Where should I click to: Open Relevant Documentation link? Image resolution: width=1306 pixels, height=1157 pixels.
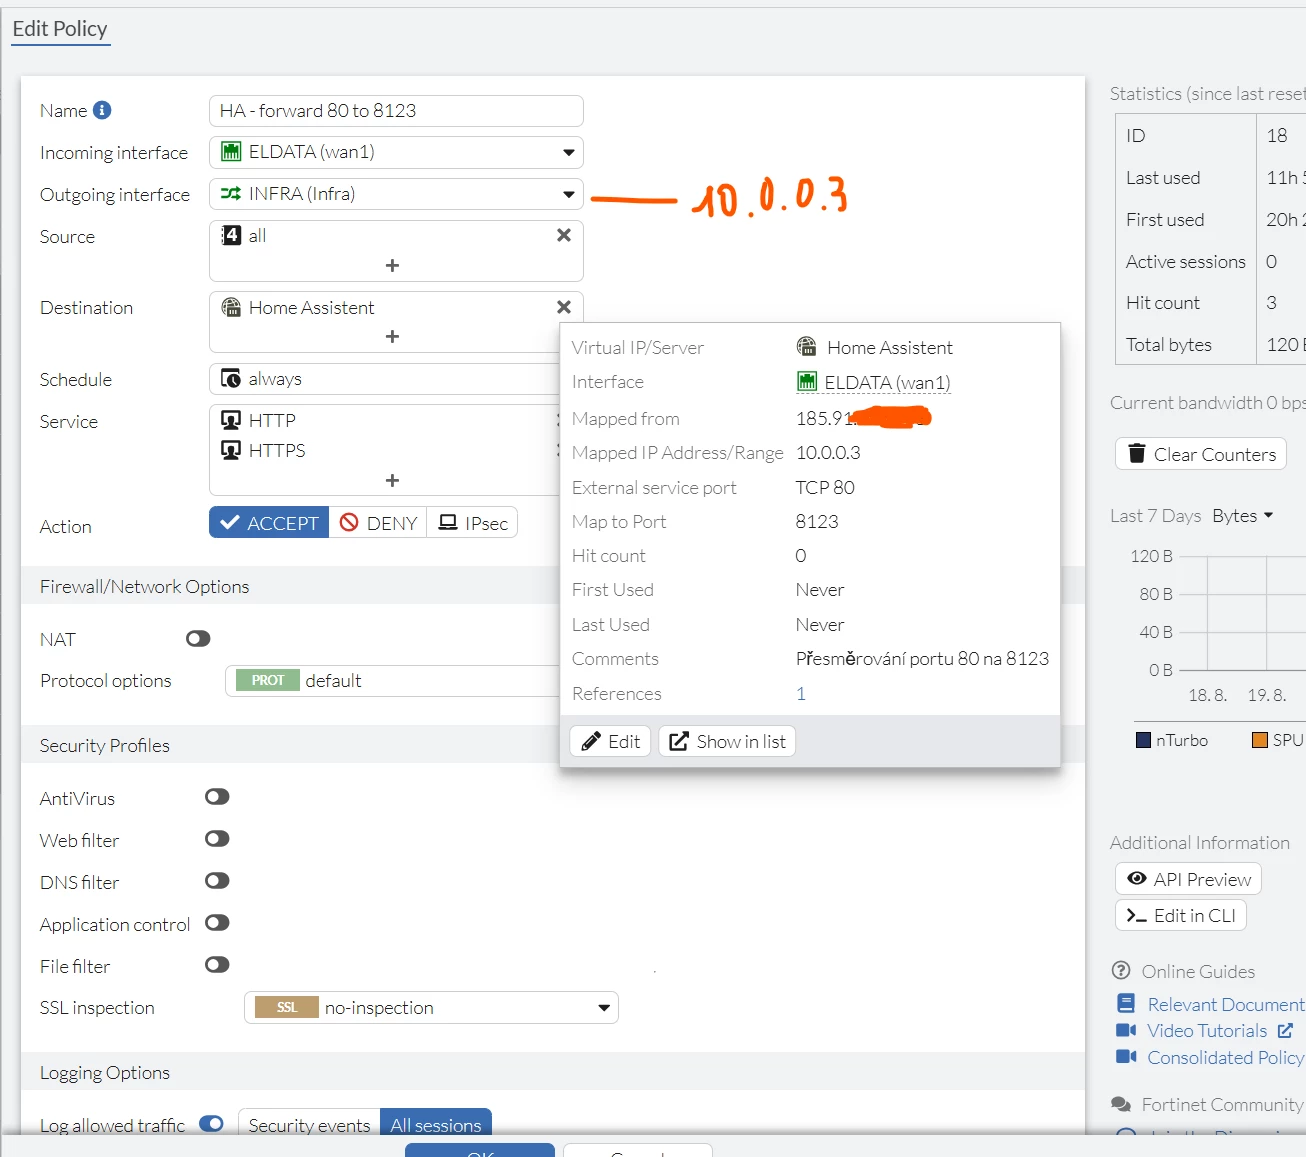(1225, 1004)
